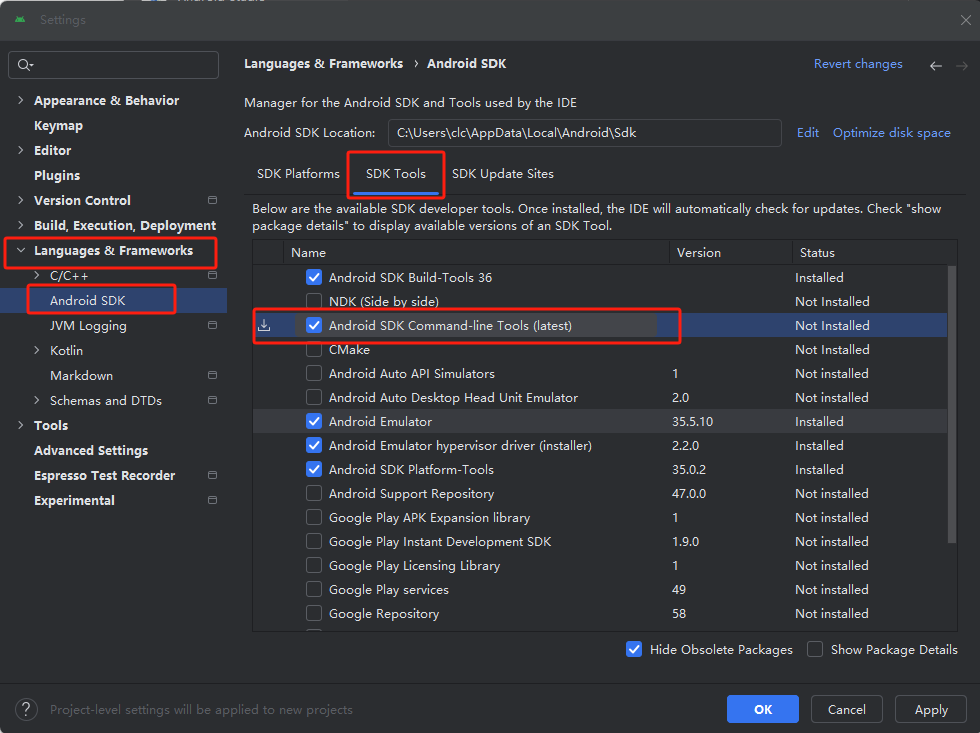Screen dimensions: 980x733
Task: Click the Android SDK Location path field
Action: [x=584, y=132]
